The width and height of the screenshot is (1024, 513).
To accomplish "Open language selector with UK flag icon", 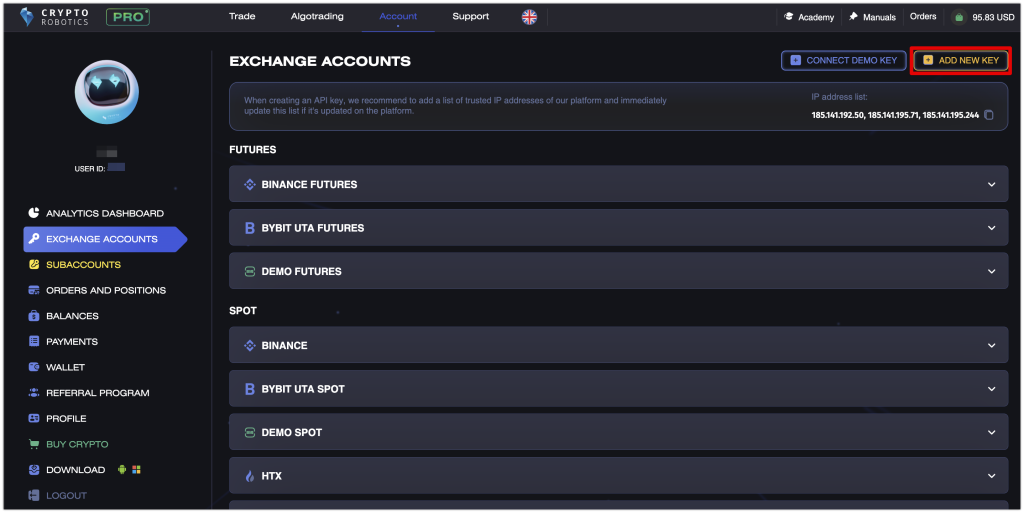I will point(529,17).
